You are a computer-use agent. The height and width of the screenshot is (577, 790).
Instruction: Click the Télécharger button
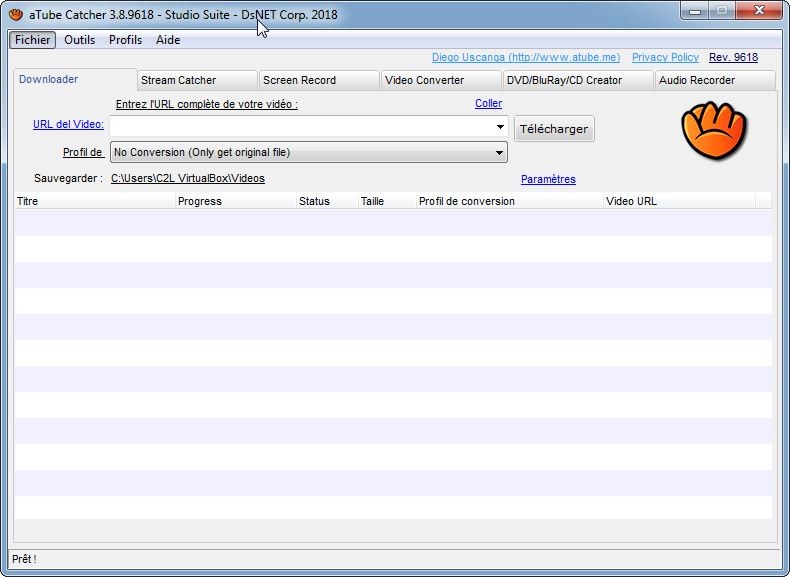[x=554, y=129]
